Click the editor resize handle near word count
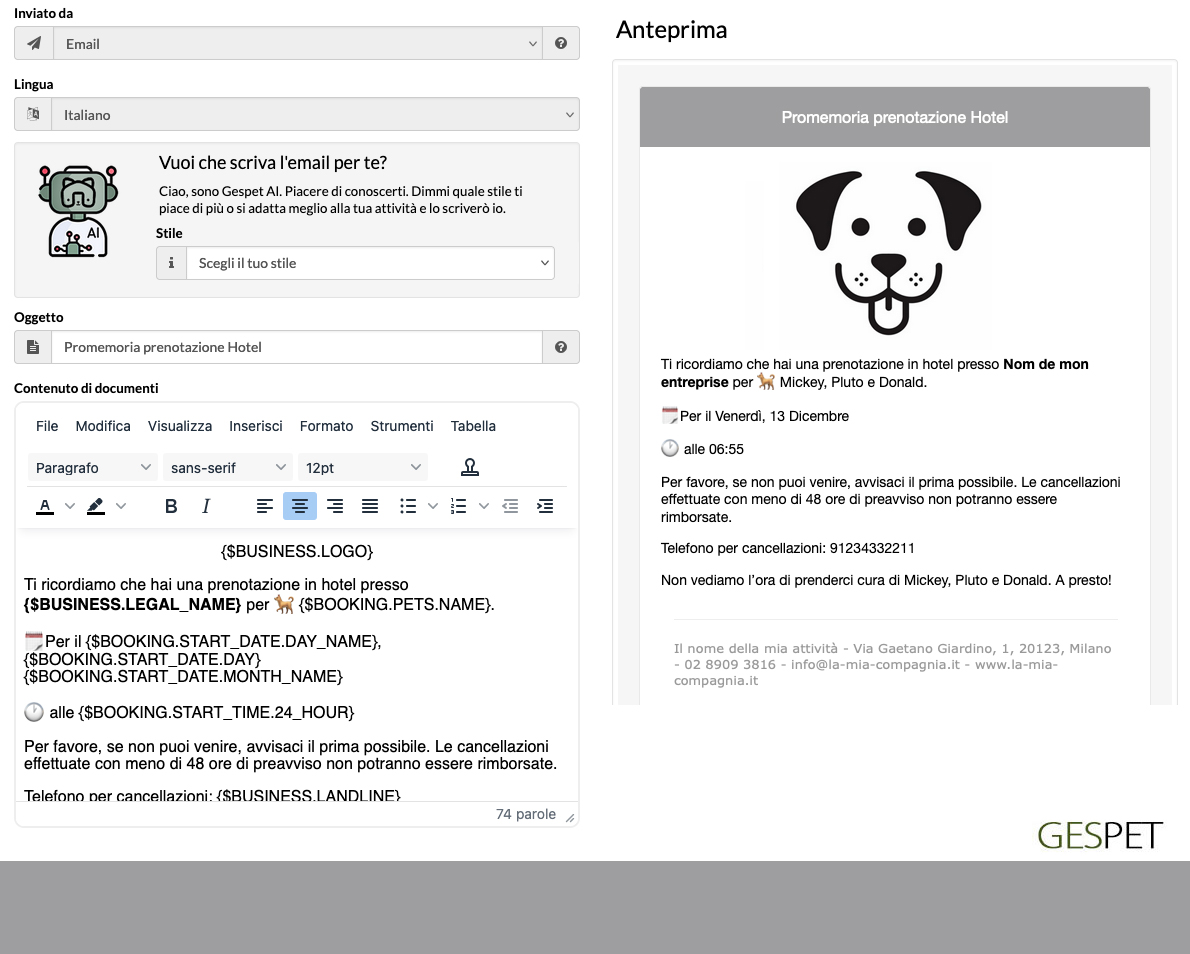This screenshot has height=954, width=1190. (x=570, y=817)
